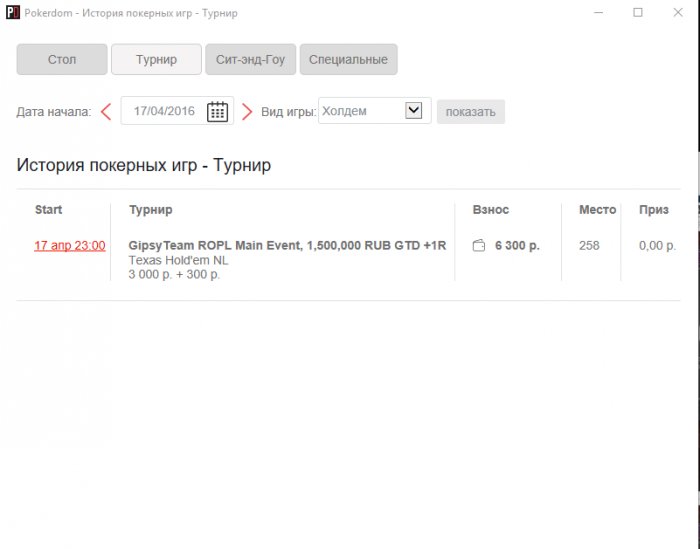Click the История покерных игр - Турнир heading

[143, 165]
